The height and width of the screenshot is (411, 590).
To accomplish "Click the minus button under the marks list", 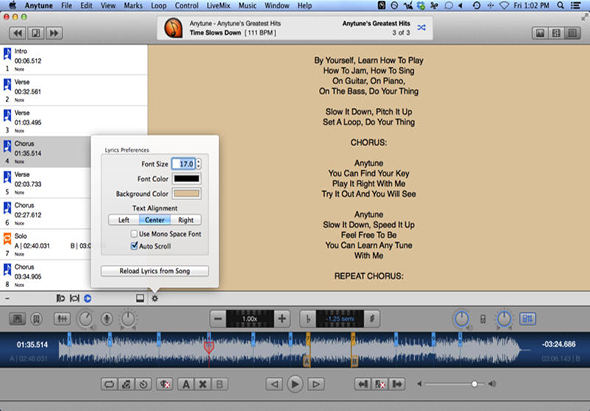I will point(8,298).
